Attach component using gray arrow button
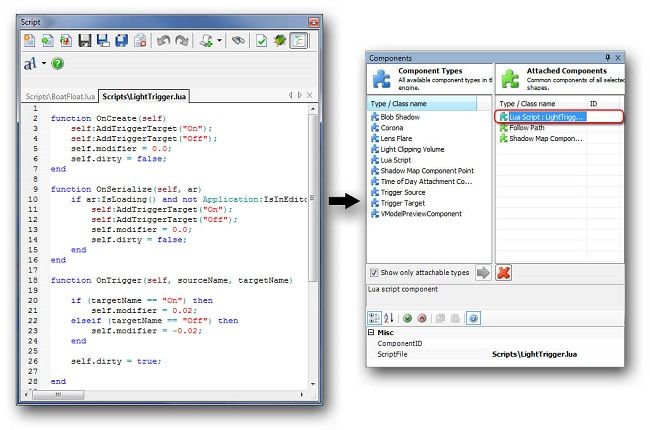Screen dimensions: 650x430 tap(483, 272)
